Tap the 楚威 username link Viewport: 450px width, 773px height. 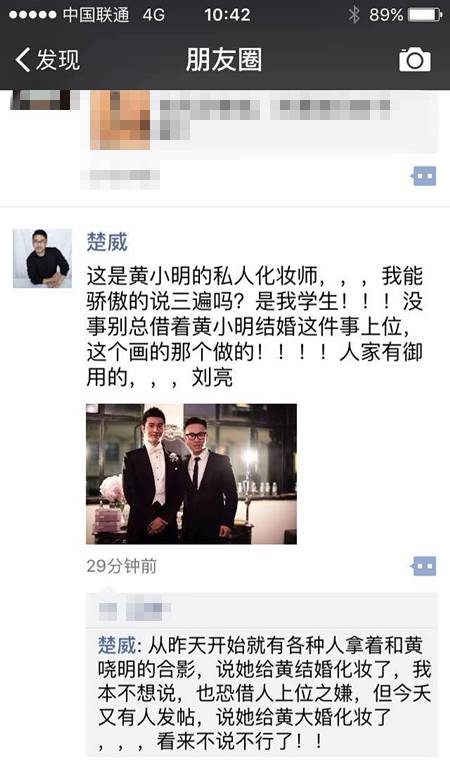click(x=107, y=242)
